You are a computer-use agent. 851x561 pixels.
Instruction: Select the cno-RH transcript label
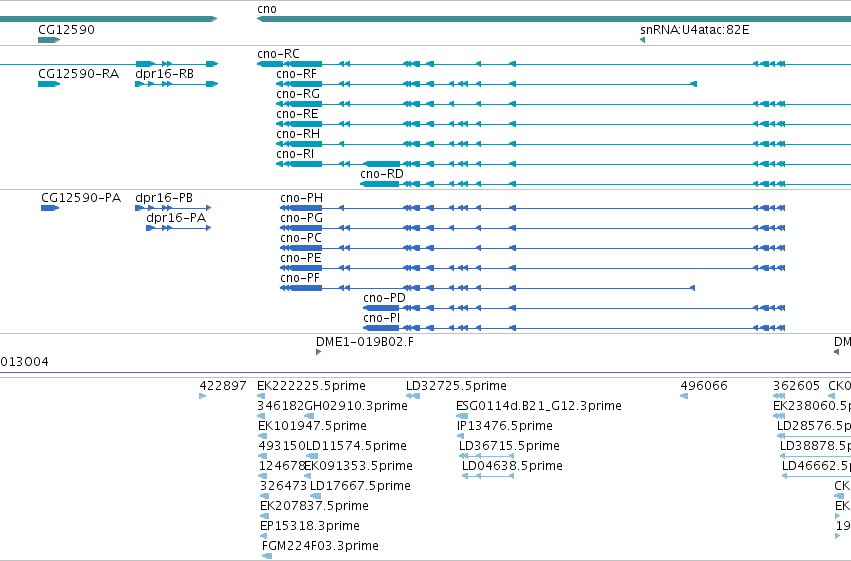coord(298,134)
